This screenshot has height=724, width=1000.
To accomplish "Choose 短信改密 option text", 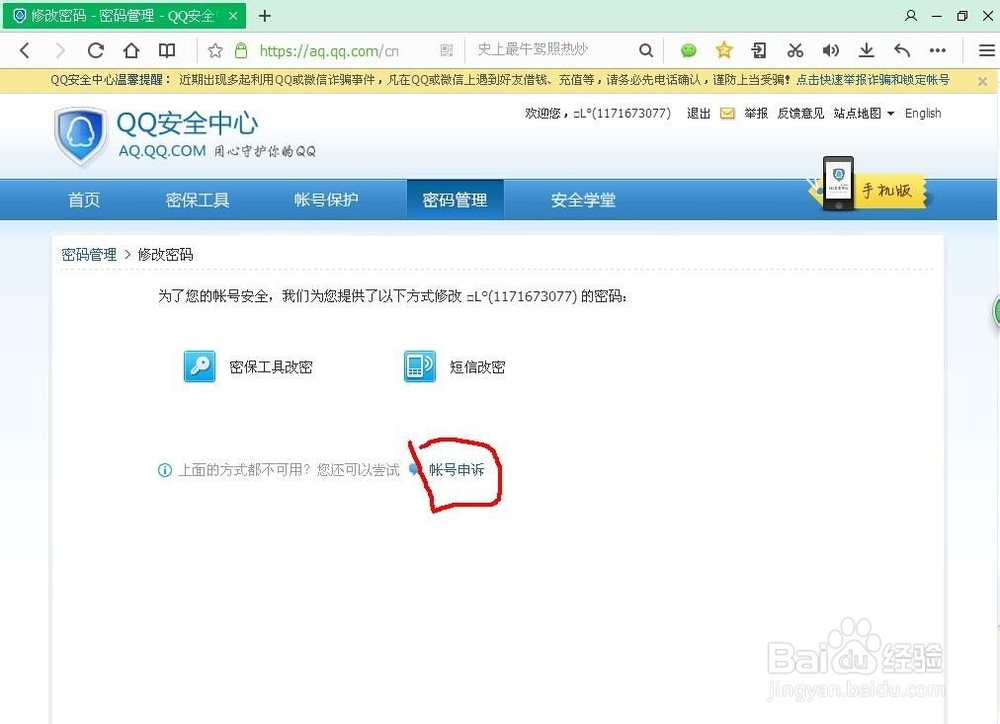I will tap(477, 367).
